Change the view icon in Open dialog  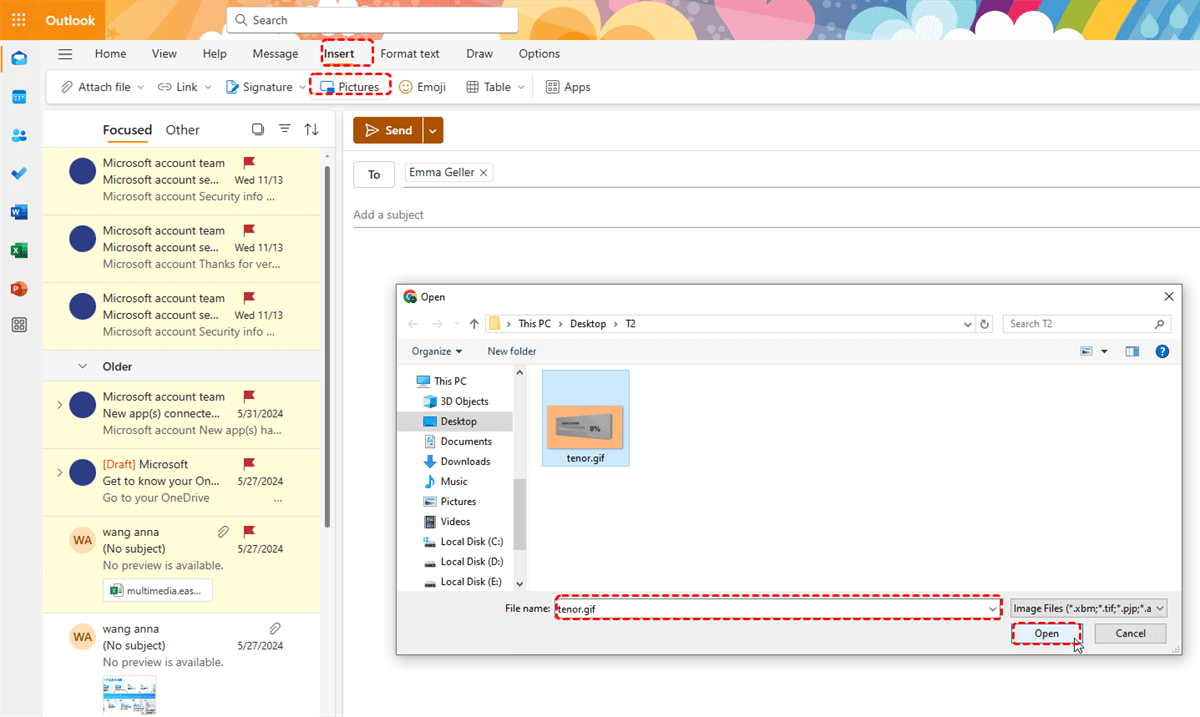tap(1087, 351)
